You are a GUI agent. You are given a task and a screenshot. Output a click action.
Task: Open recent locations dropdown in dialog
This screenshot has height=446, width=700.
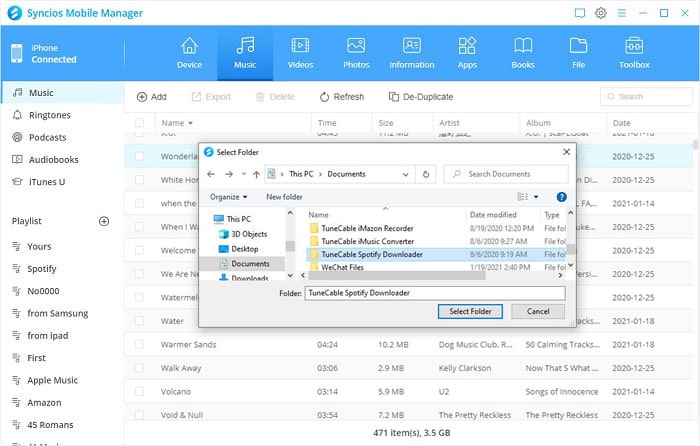click(244, 174)
